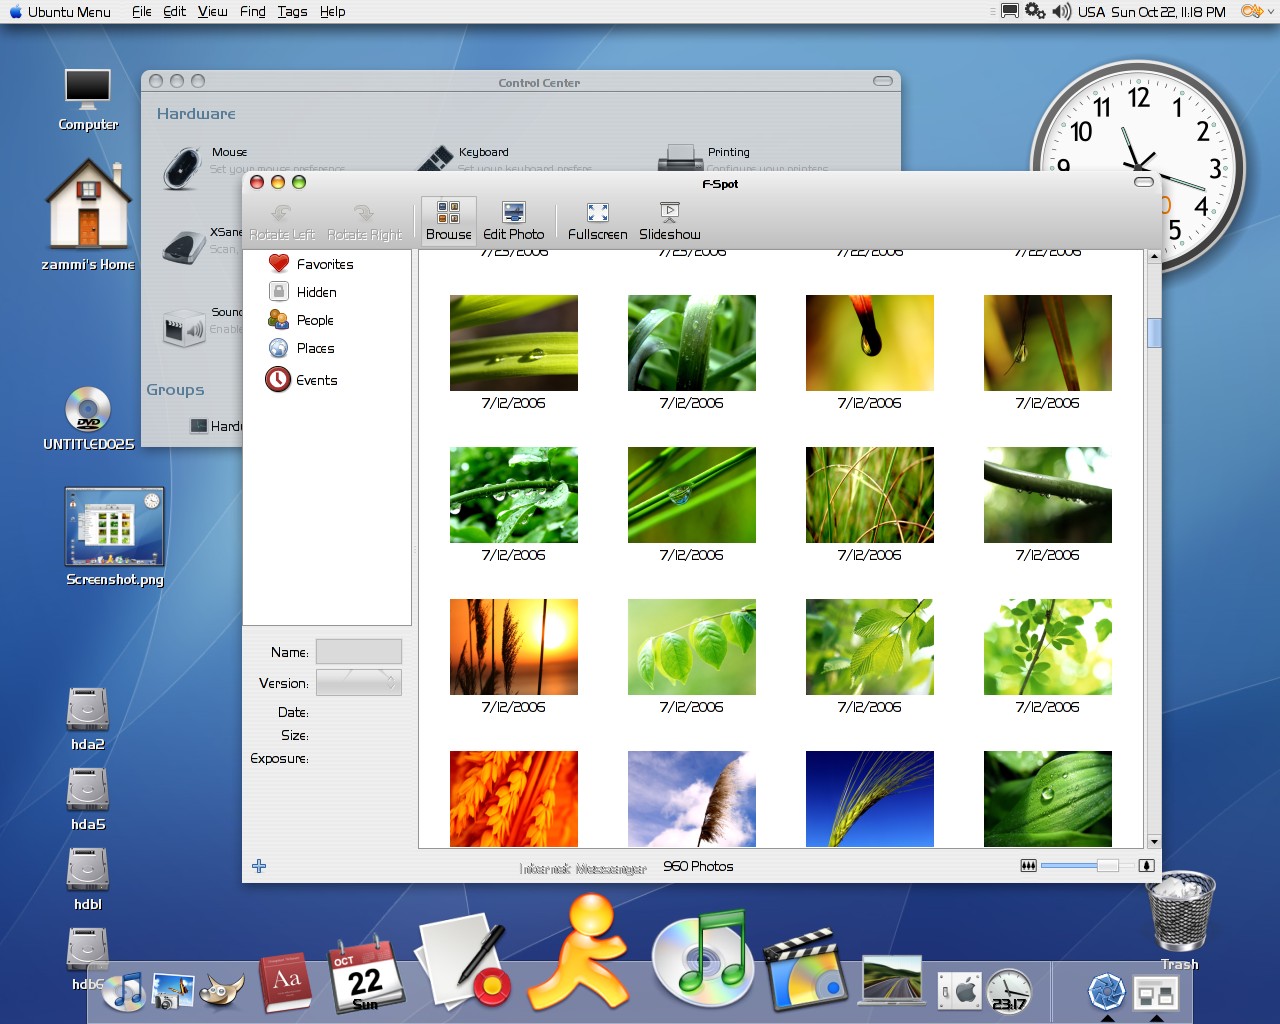Screen dimensions: 1280x1024
Task: Select the curved branch with droplets thumbnail
Action: tap(1048, 495)
